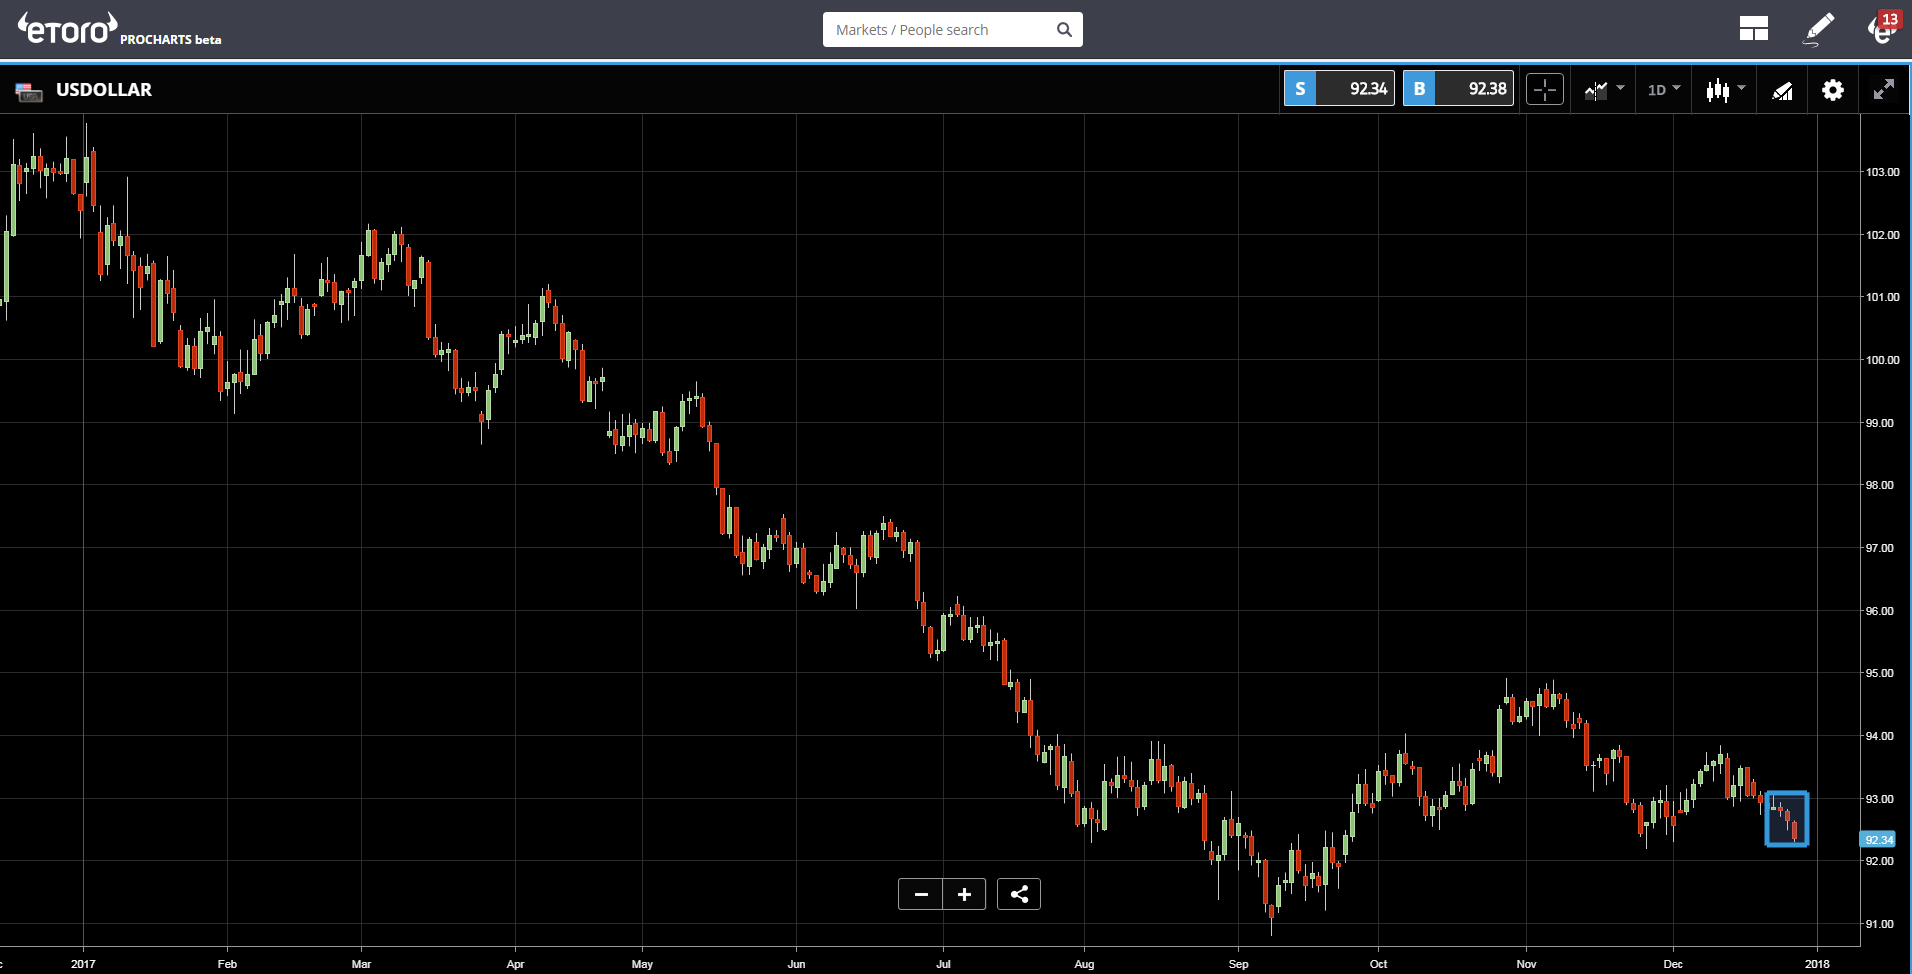Click the 95.00 price axis label
Viewport: 1912px width, 974px height.
(1879, 673)
